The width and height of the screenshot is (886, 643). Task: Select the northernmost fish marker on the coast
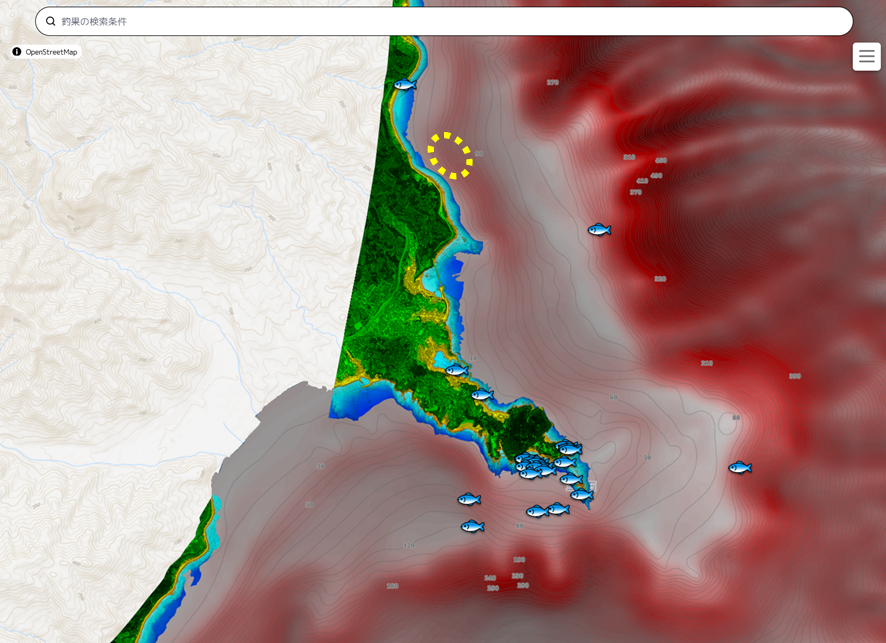(x=405, y=85)
